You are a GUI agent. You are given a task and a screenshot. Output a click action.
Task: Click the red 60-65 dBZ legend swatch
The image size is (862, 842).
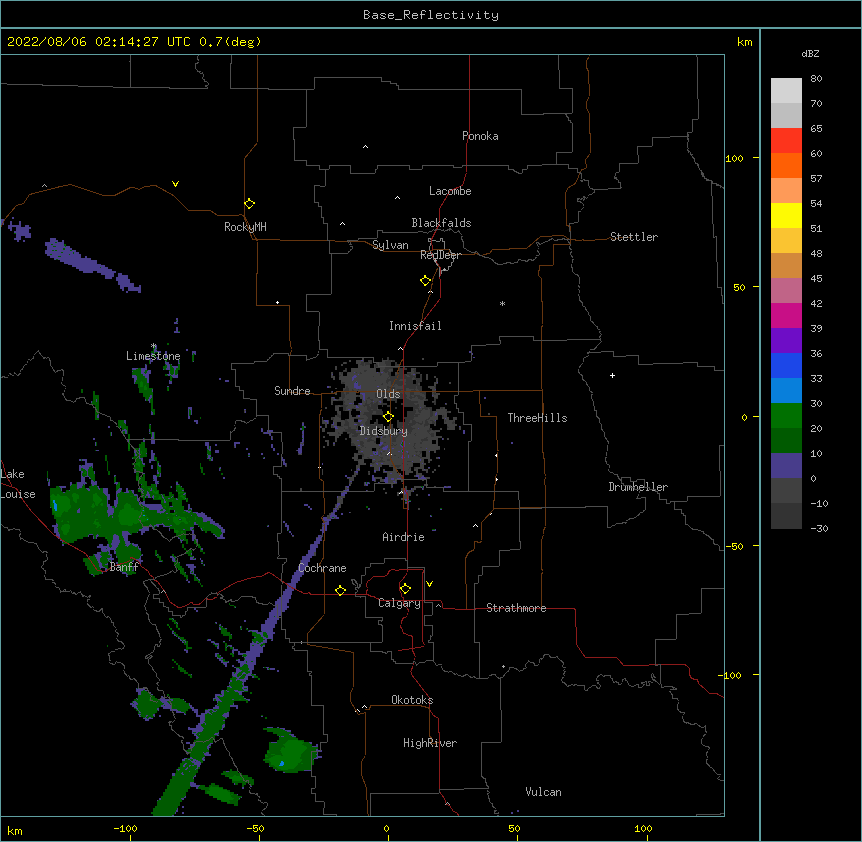pyautogui.click(x=786, y=141)
